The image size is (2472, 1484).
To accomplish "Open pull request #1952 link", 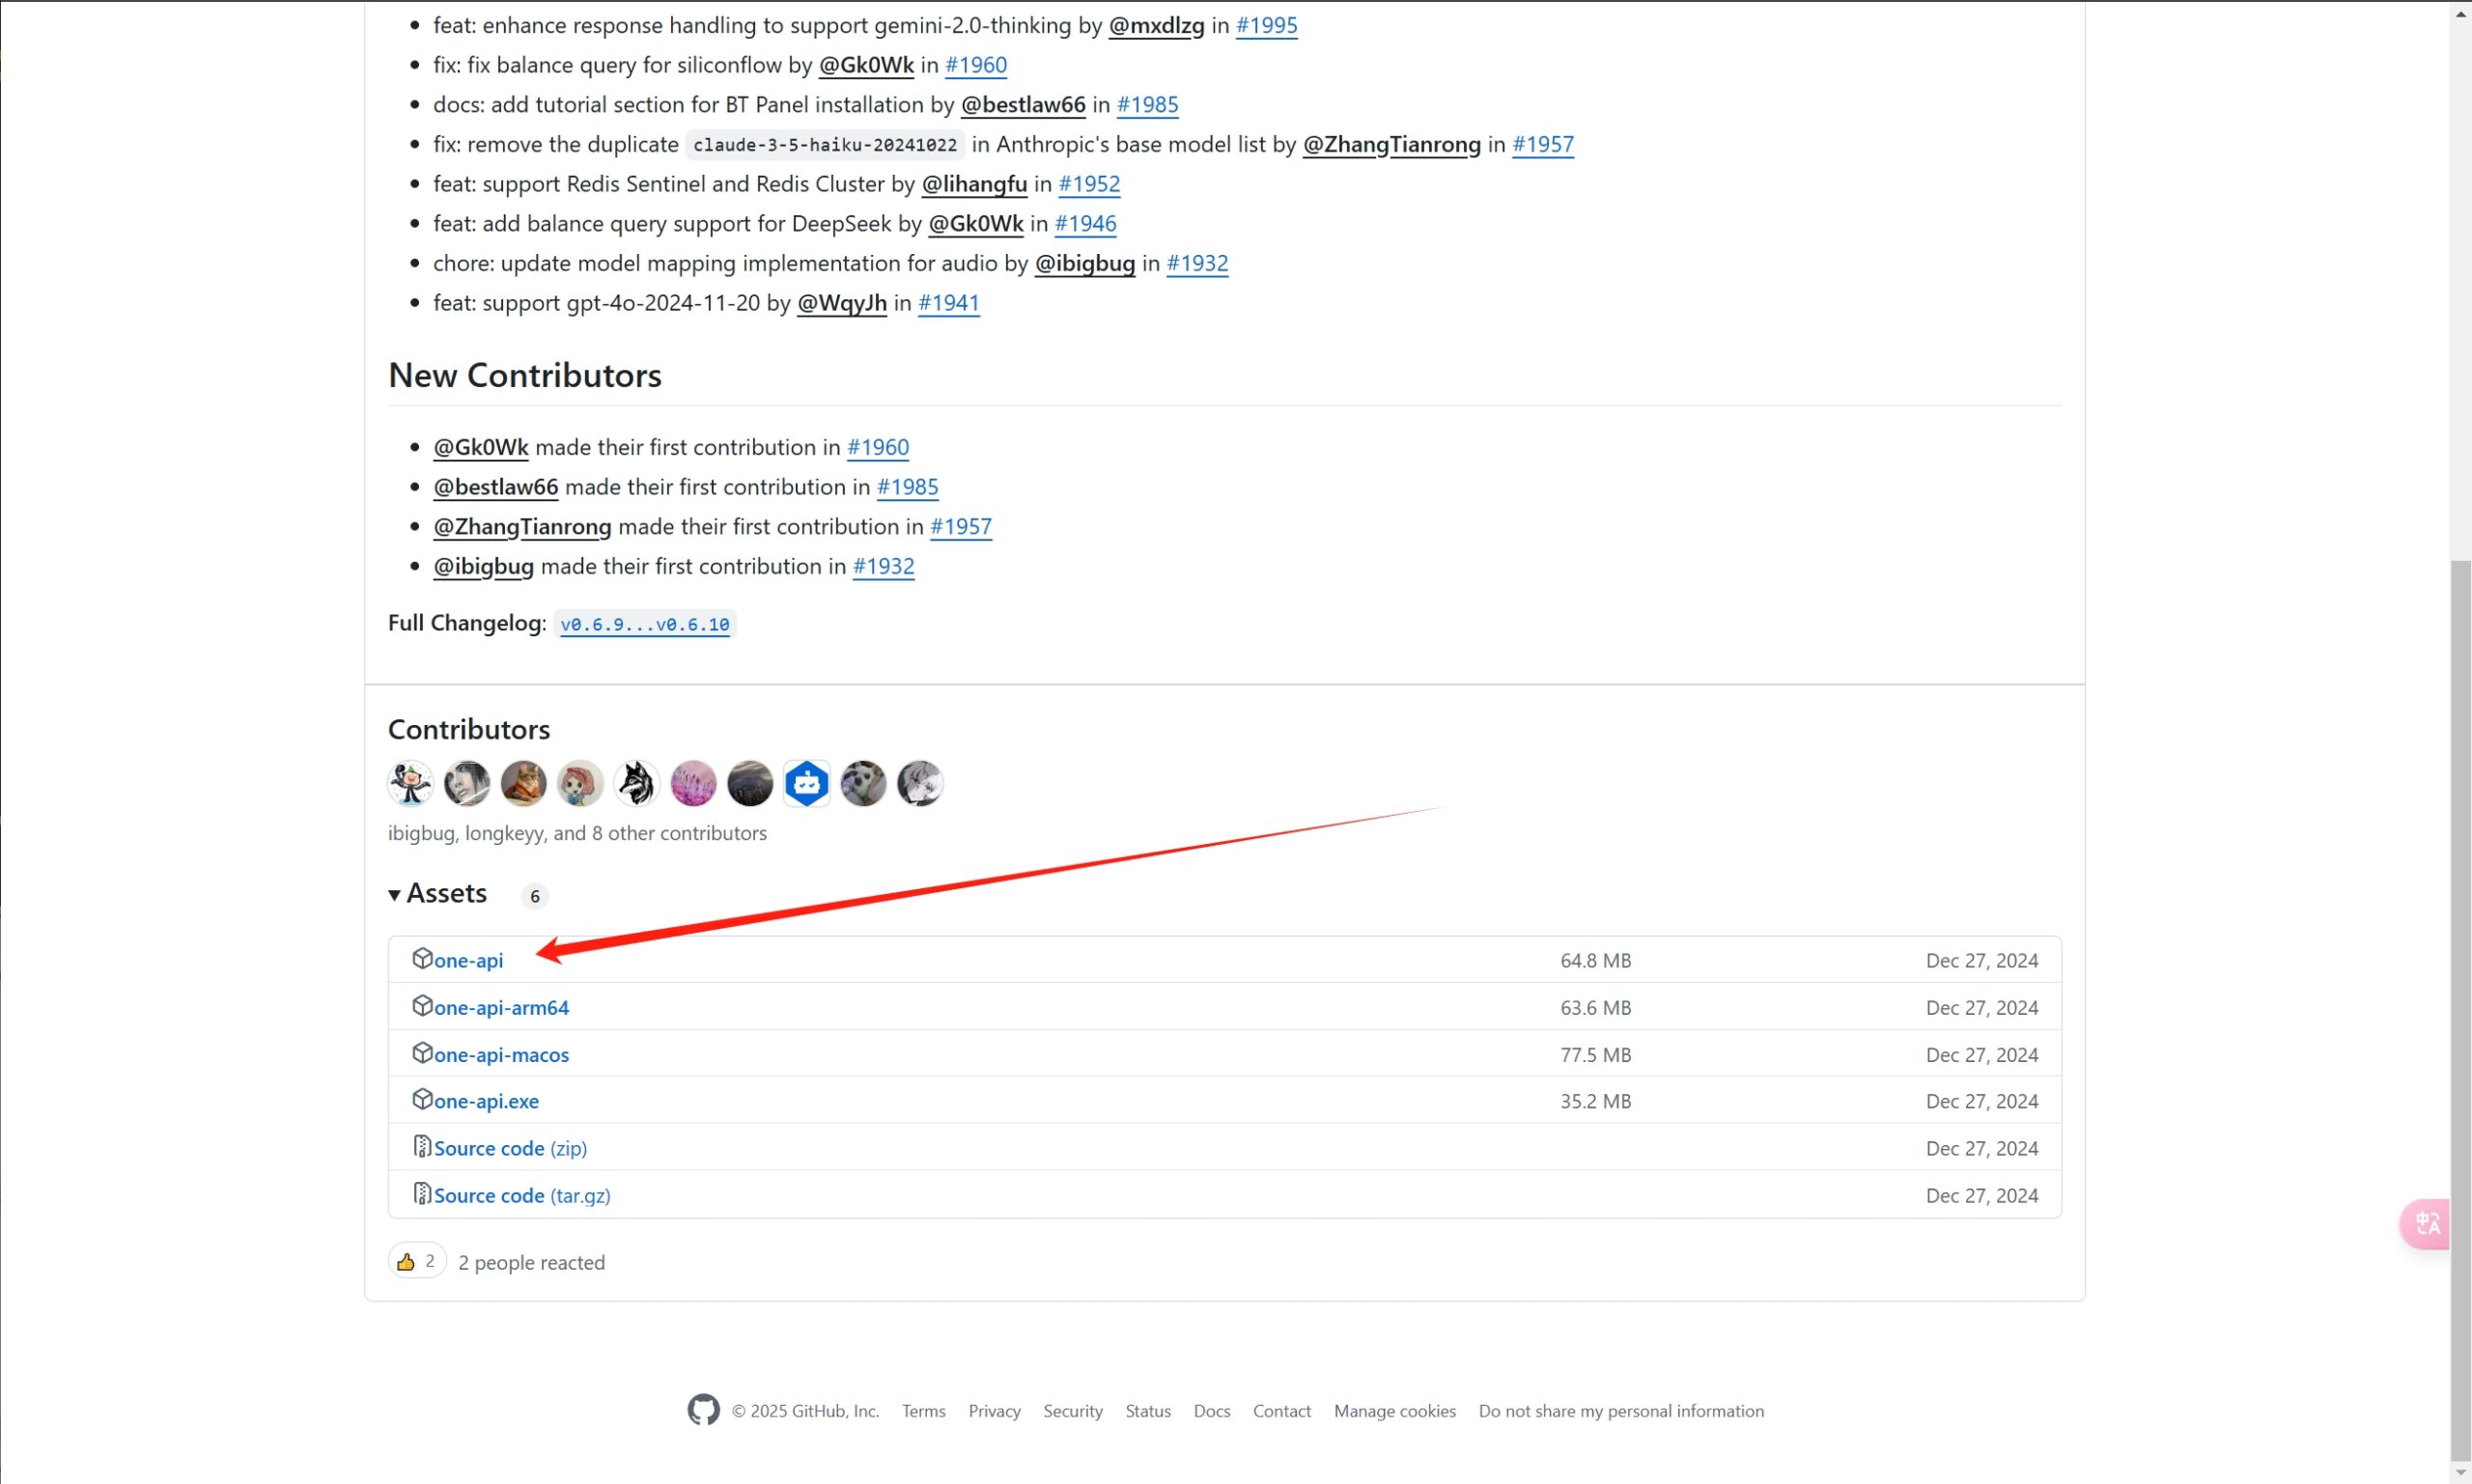I will tap(1089, 184).
